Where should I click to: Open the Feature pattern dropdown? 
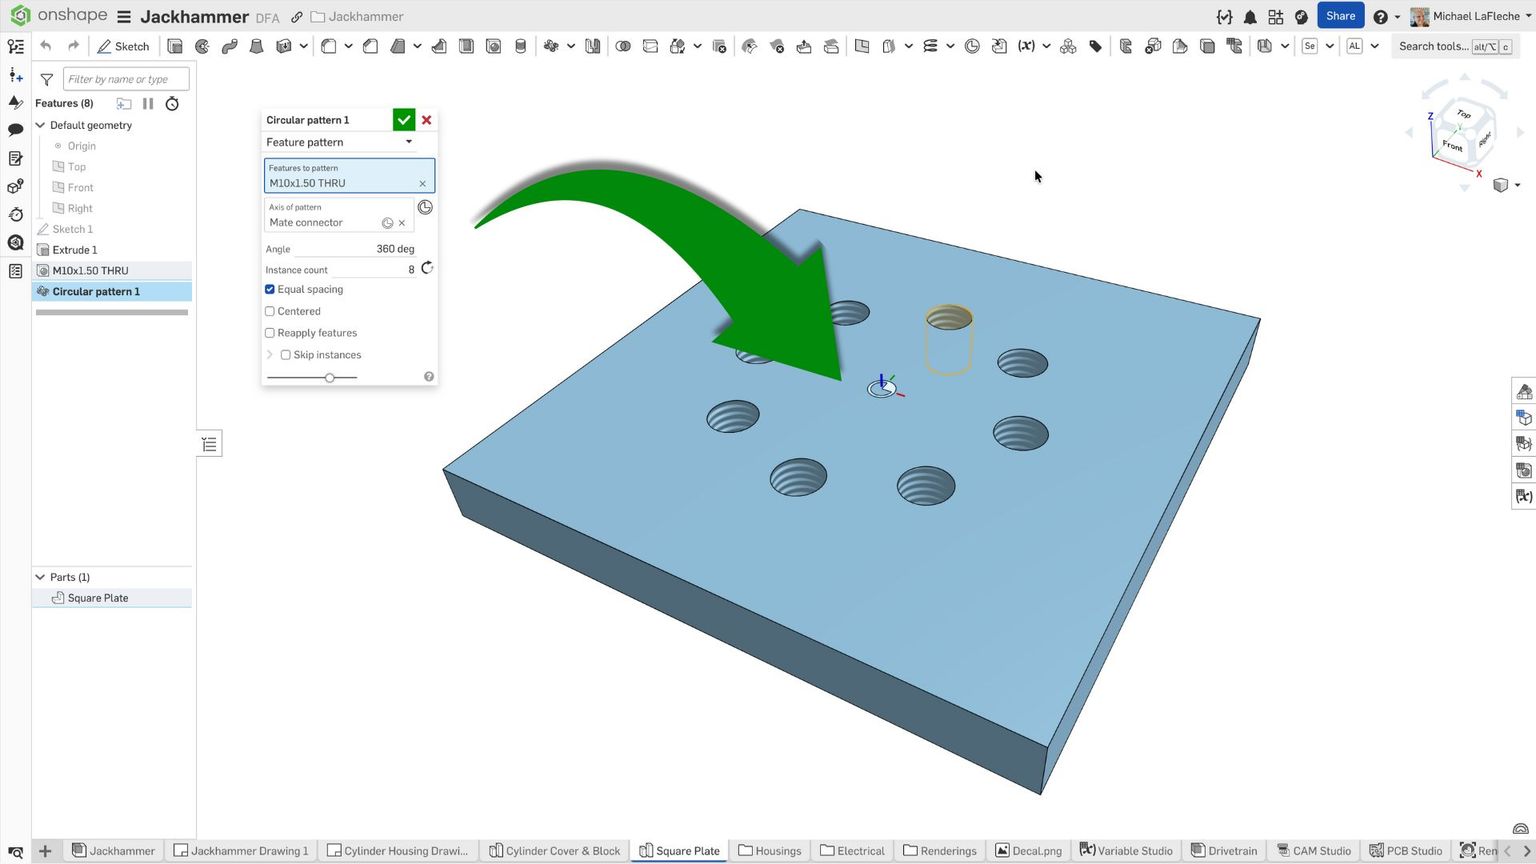tap(340, 141)
